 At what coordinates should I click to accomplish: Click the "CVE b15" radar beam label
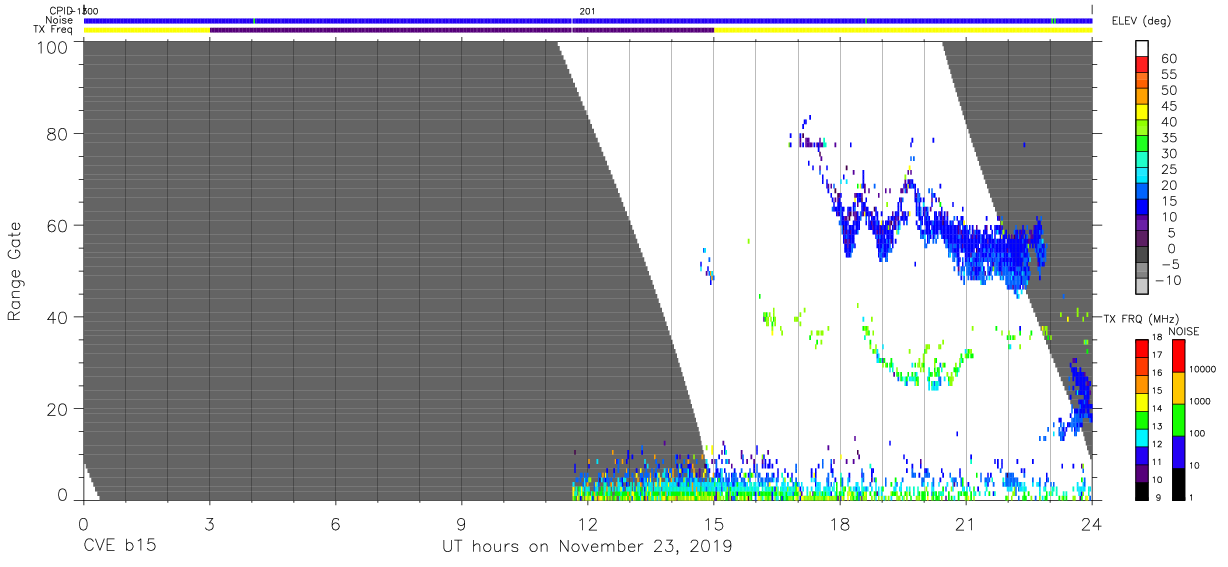[x=118, y=547]
